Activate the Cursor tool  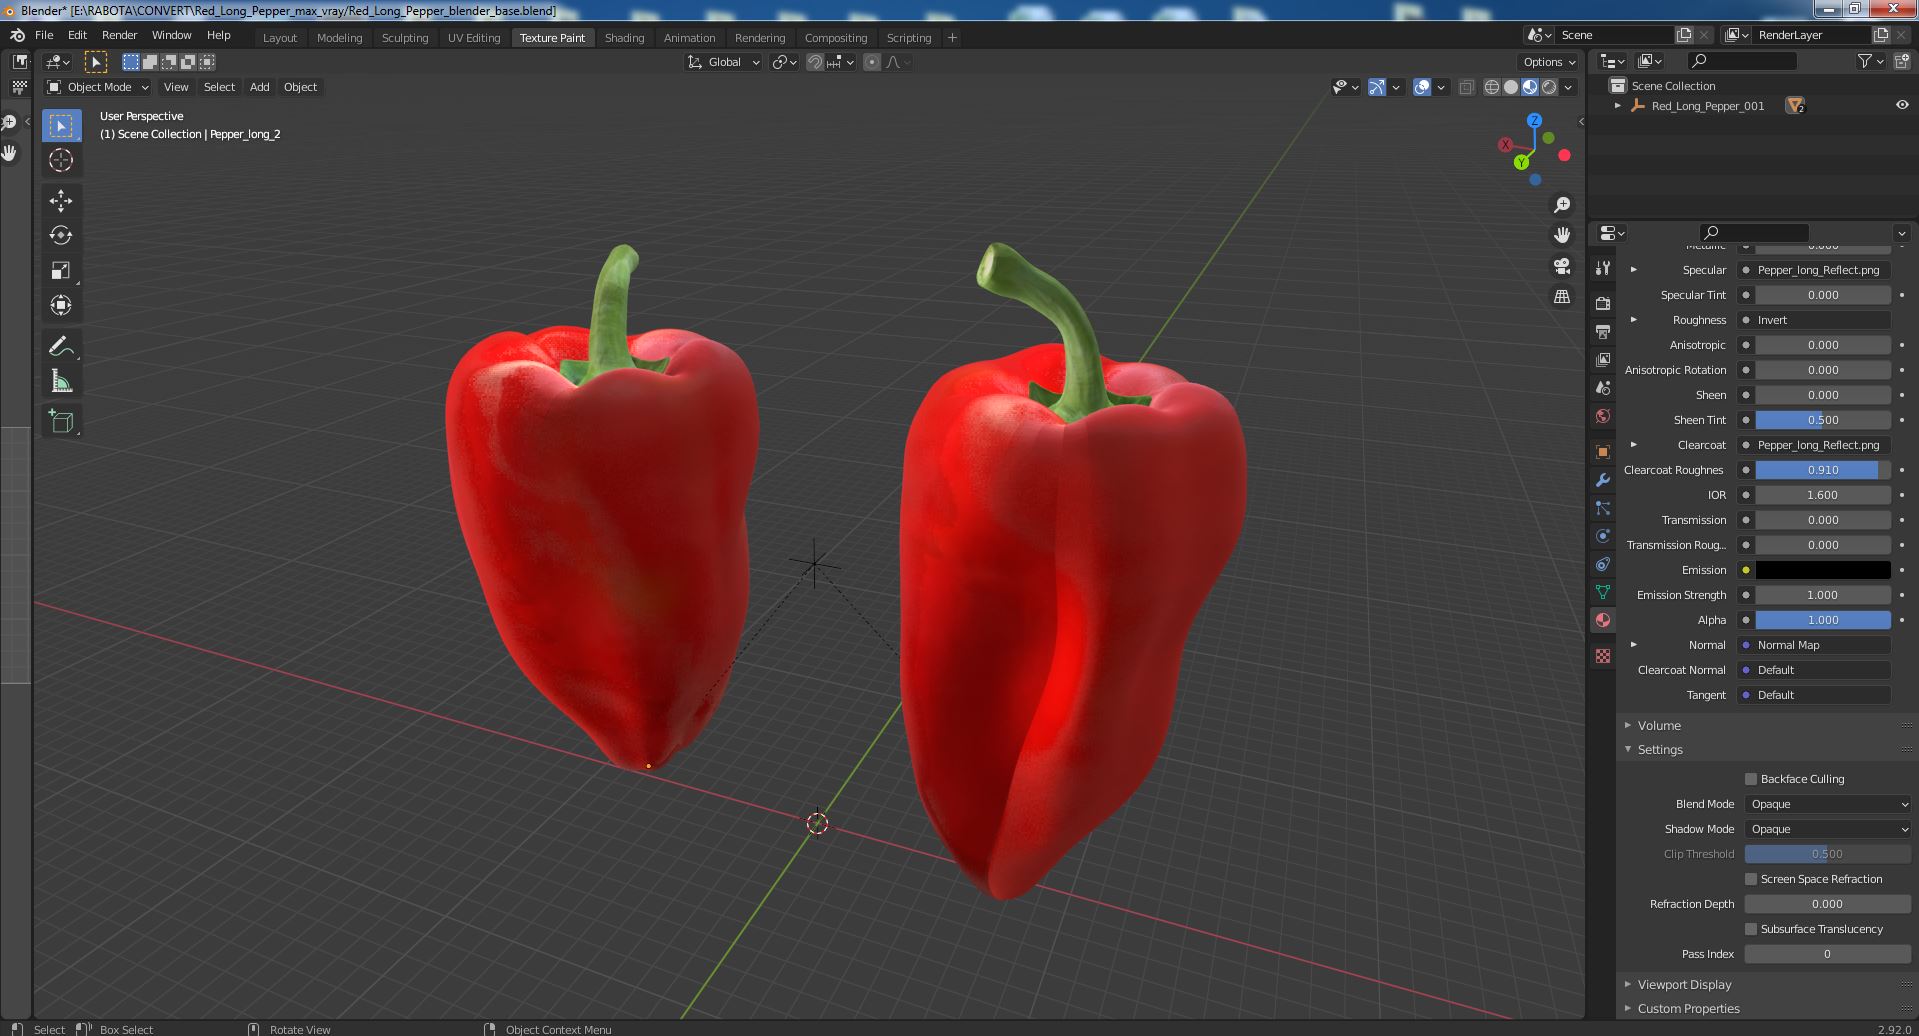(61, 160)
